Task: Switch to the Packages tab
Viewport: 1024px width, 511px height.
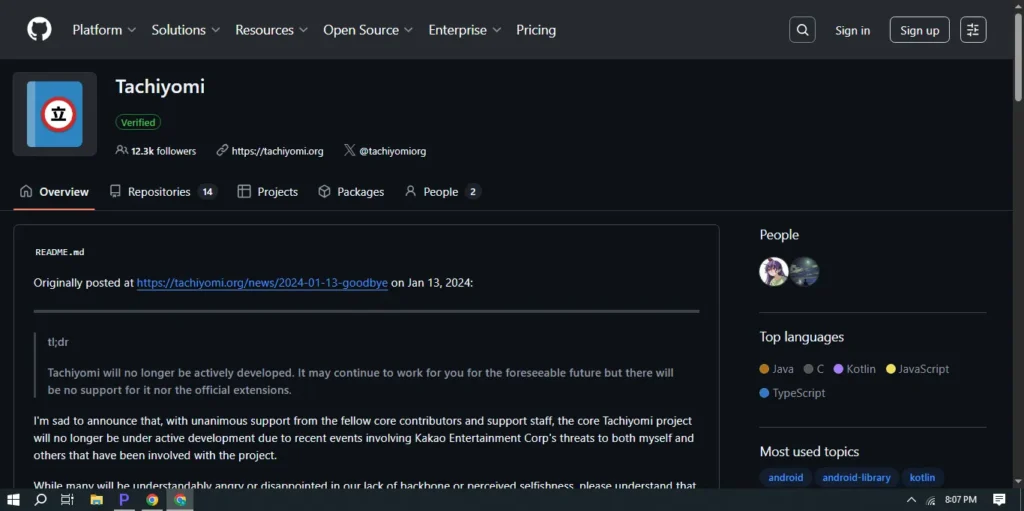Action: (351, 191)
